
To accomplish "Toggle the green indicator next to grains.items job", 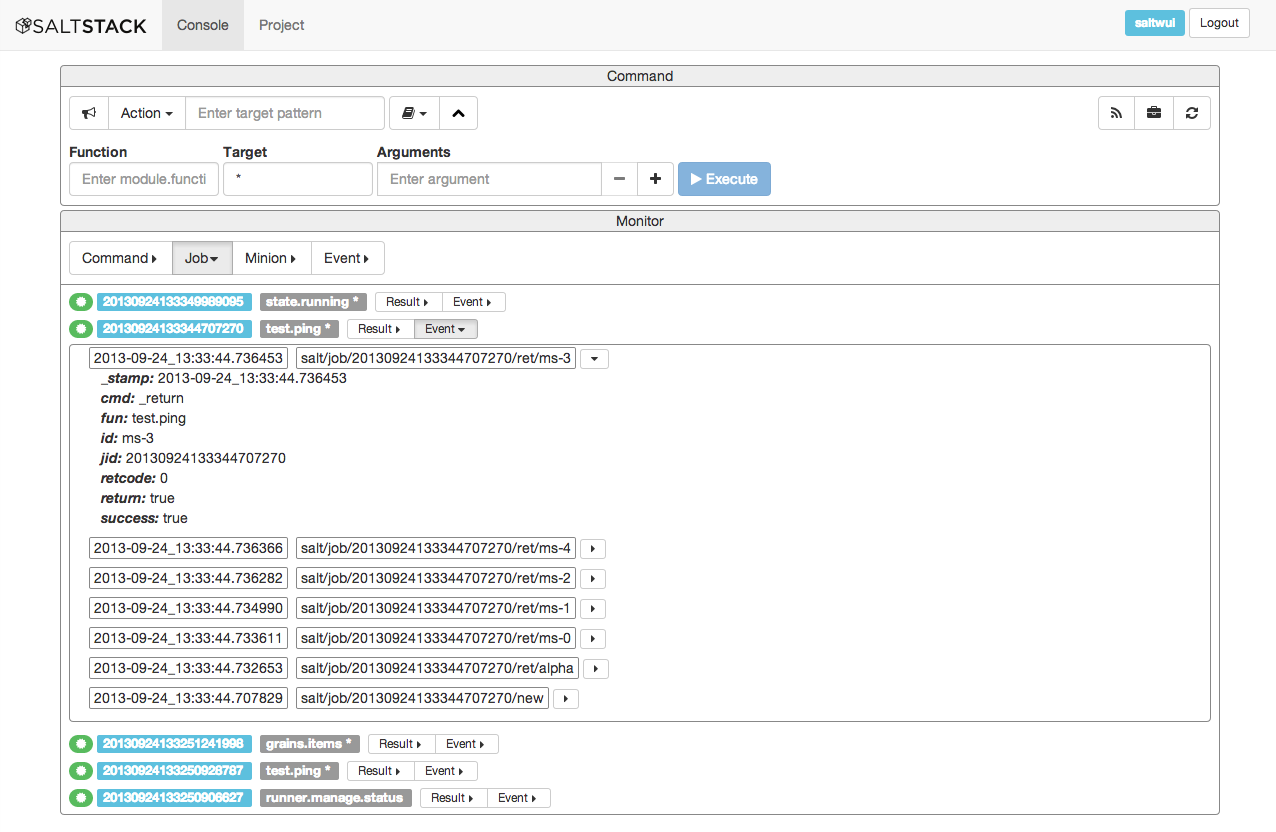I will pos(80,743).
